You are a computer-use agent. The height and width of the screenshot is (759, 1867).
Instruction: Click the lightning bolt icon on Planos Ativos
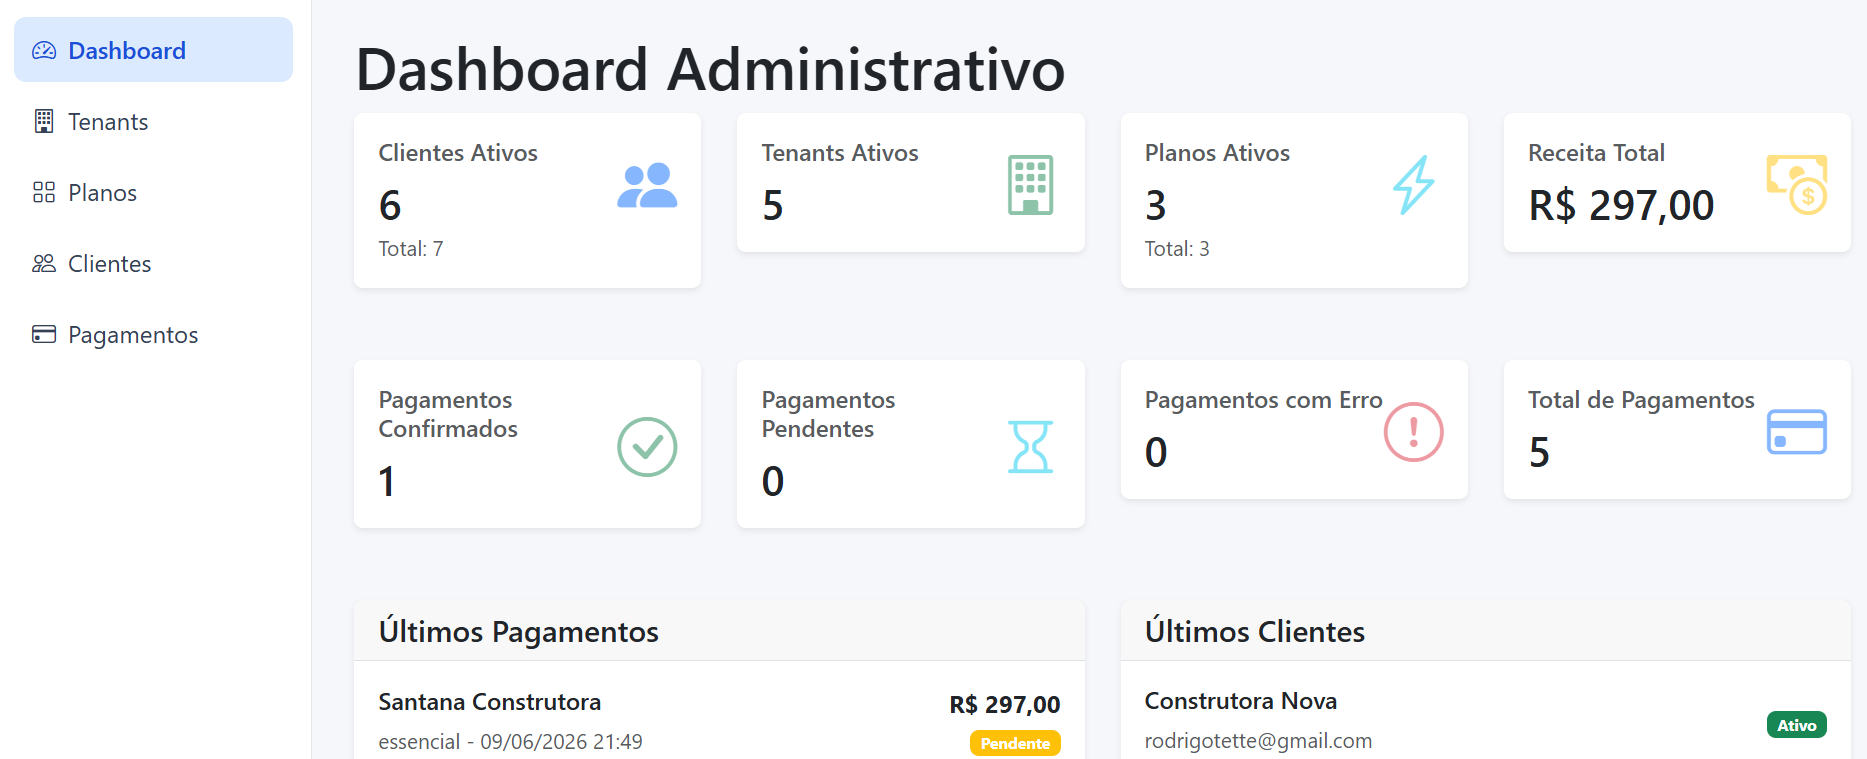pyautogui.click(x=1414, y=185)
